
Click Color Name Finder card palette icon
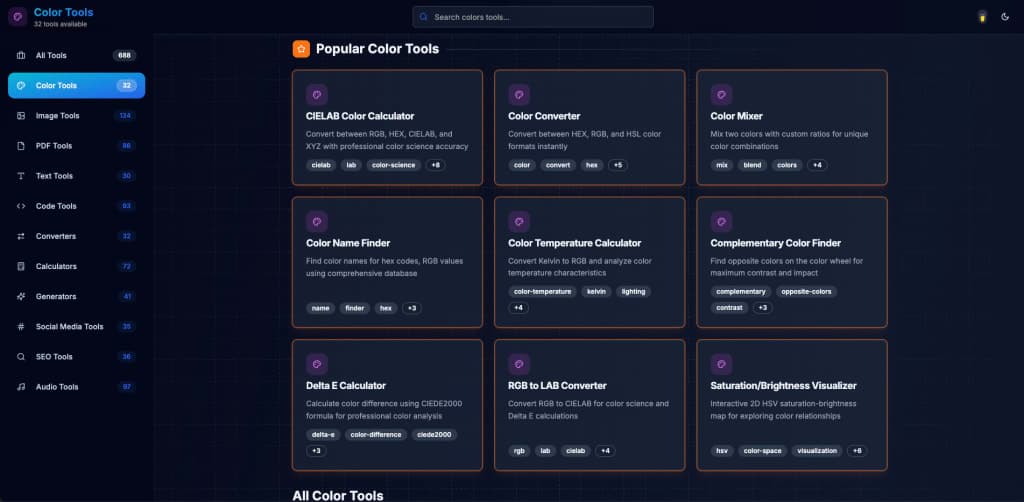(317, 221)
